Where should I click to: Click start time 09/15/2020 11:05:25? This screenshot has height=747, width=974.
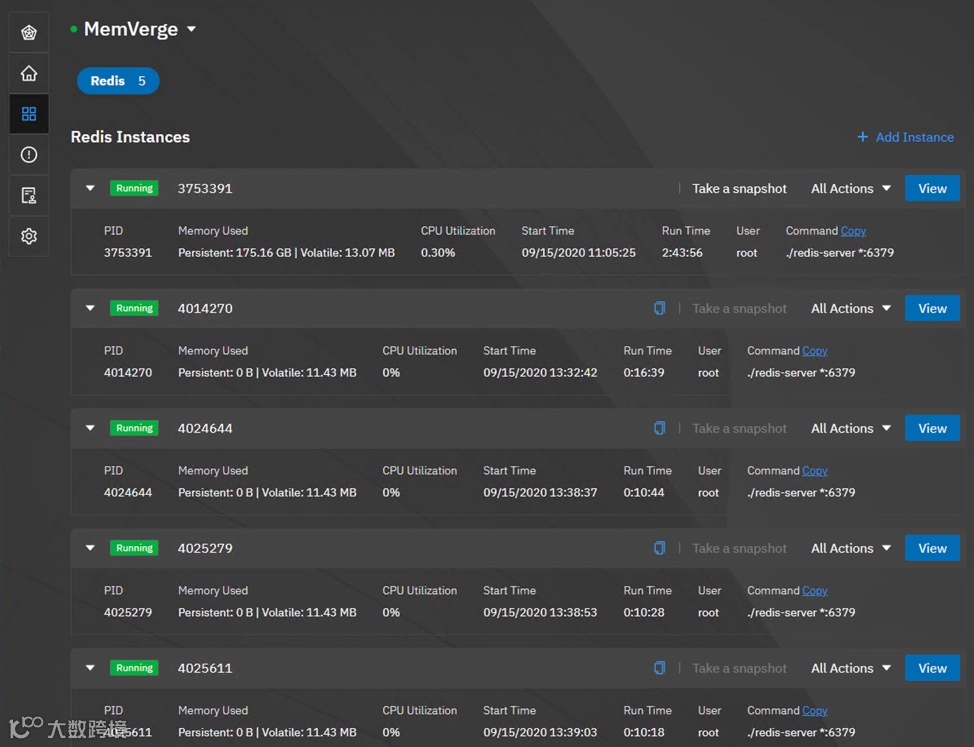point(578,253)
